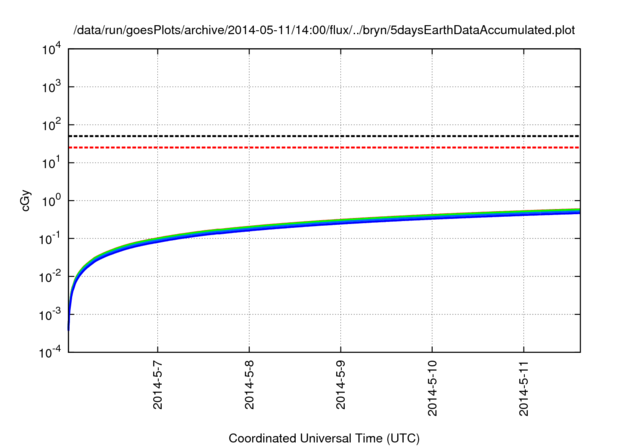640x448 pixels.
Task: Click the 10^-2 y-axis tick label
Action: tap(50, 277)
